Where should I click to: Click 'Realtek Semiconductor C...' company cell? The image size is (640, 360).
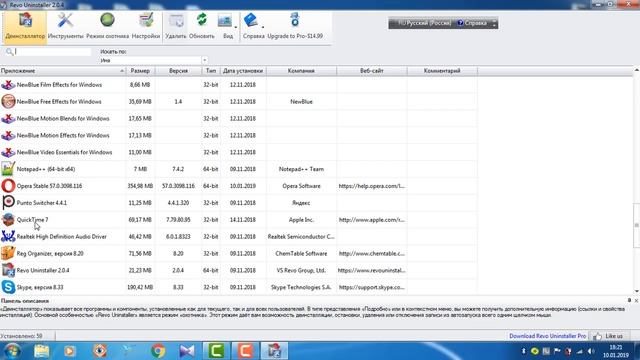(301, 237)
